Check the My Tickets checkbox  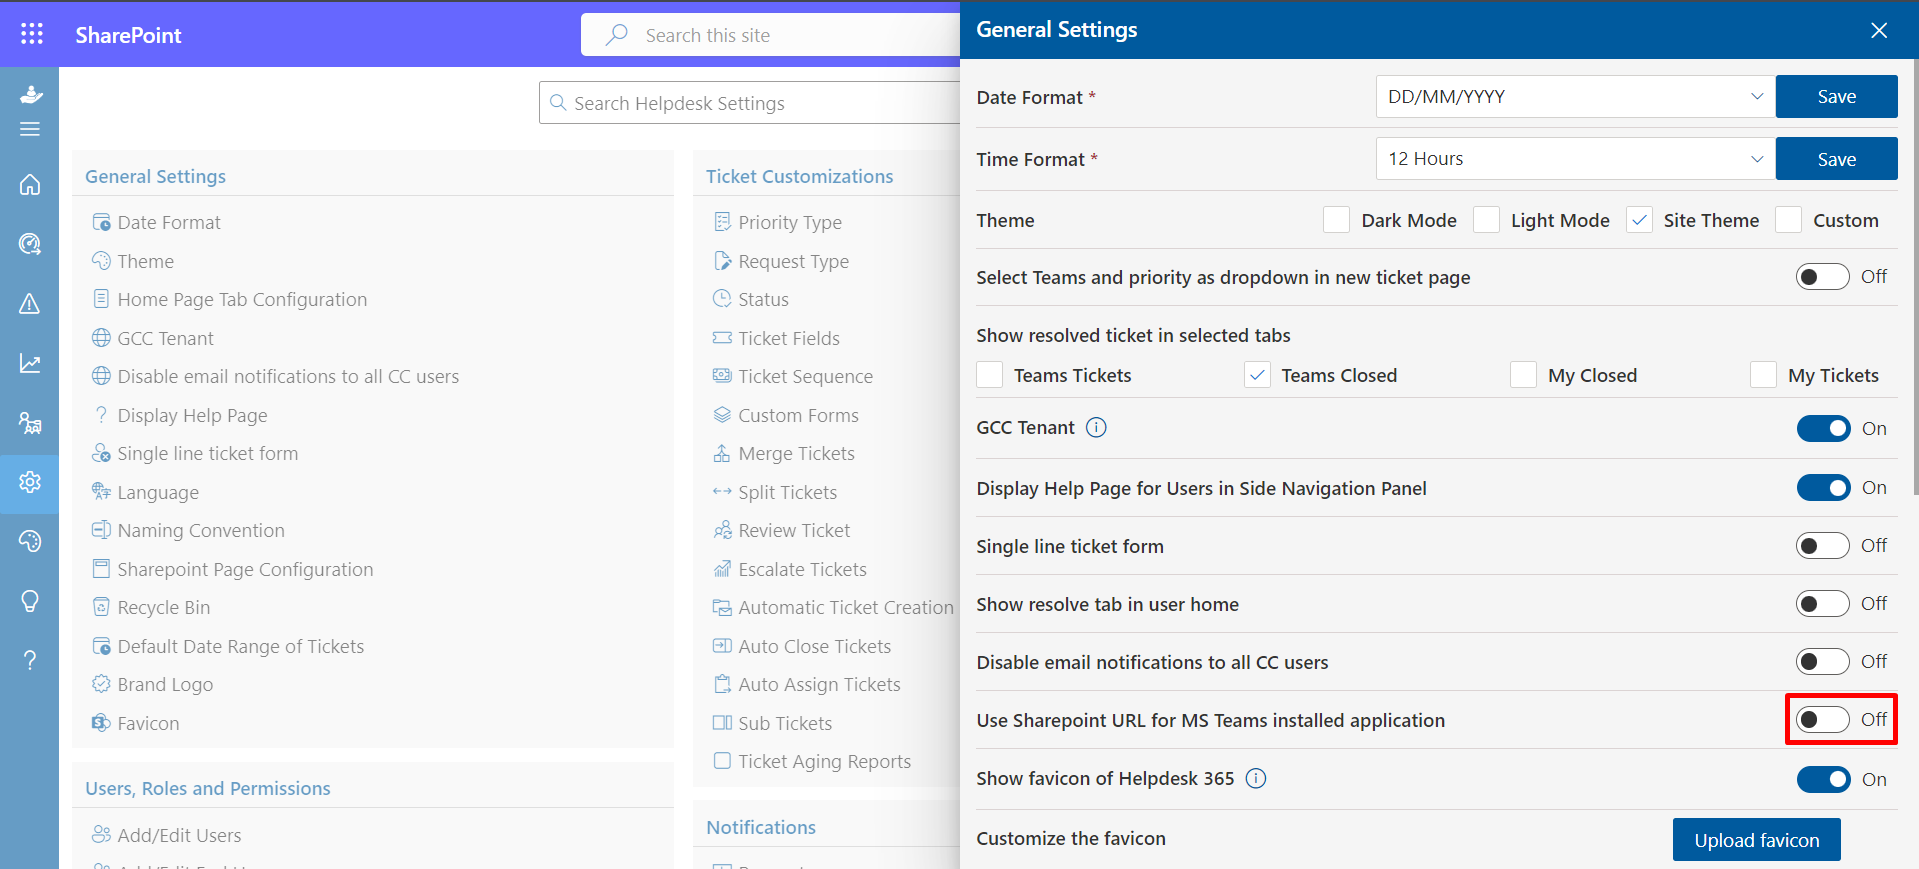tap(1763, 375)
